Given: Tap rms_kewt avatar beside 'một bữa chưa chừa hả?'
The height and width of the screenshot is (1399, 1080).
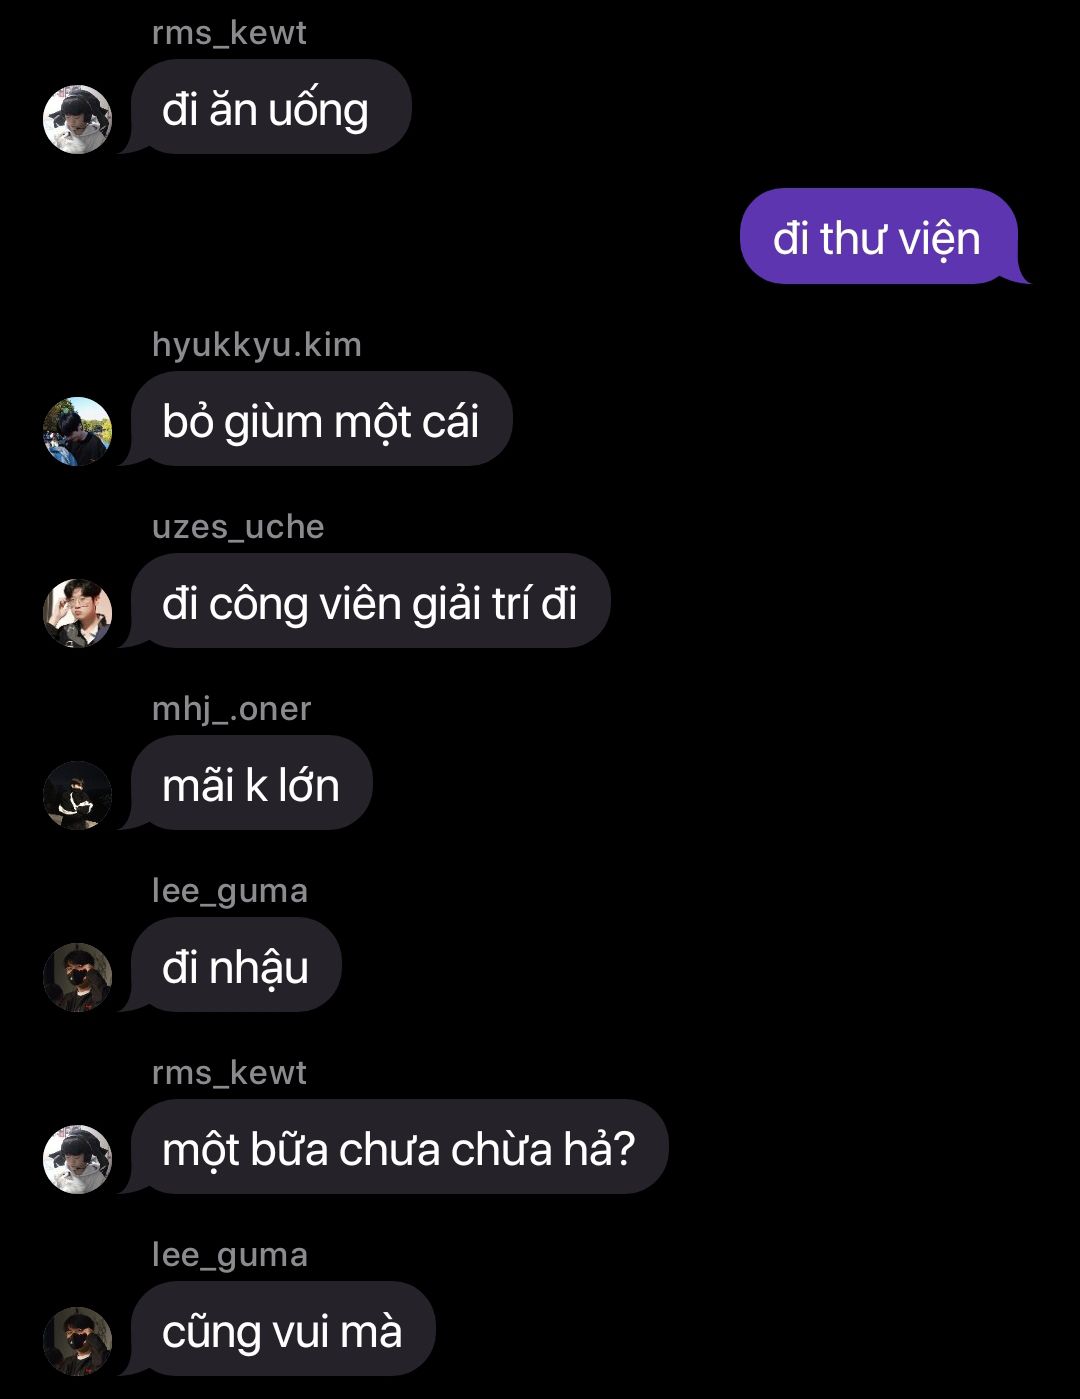Looking at the screenshot, I should coord(77,1159).
